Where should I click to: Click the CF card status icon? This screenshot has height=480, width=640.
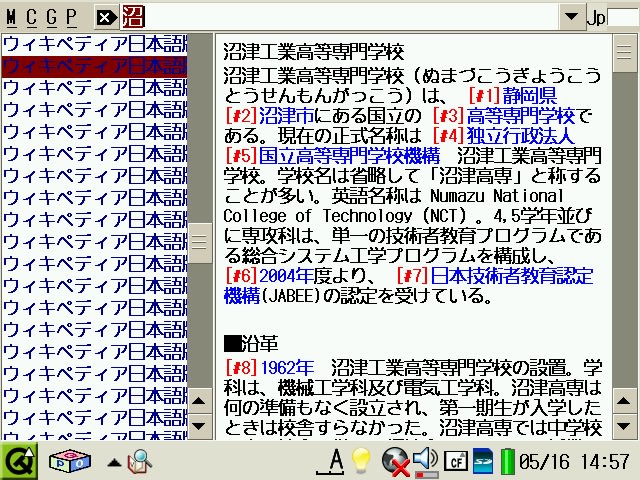(x=456, y=462)
